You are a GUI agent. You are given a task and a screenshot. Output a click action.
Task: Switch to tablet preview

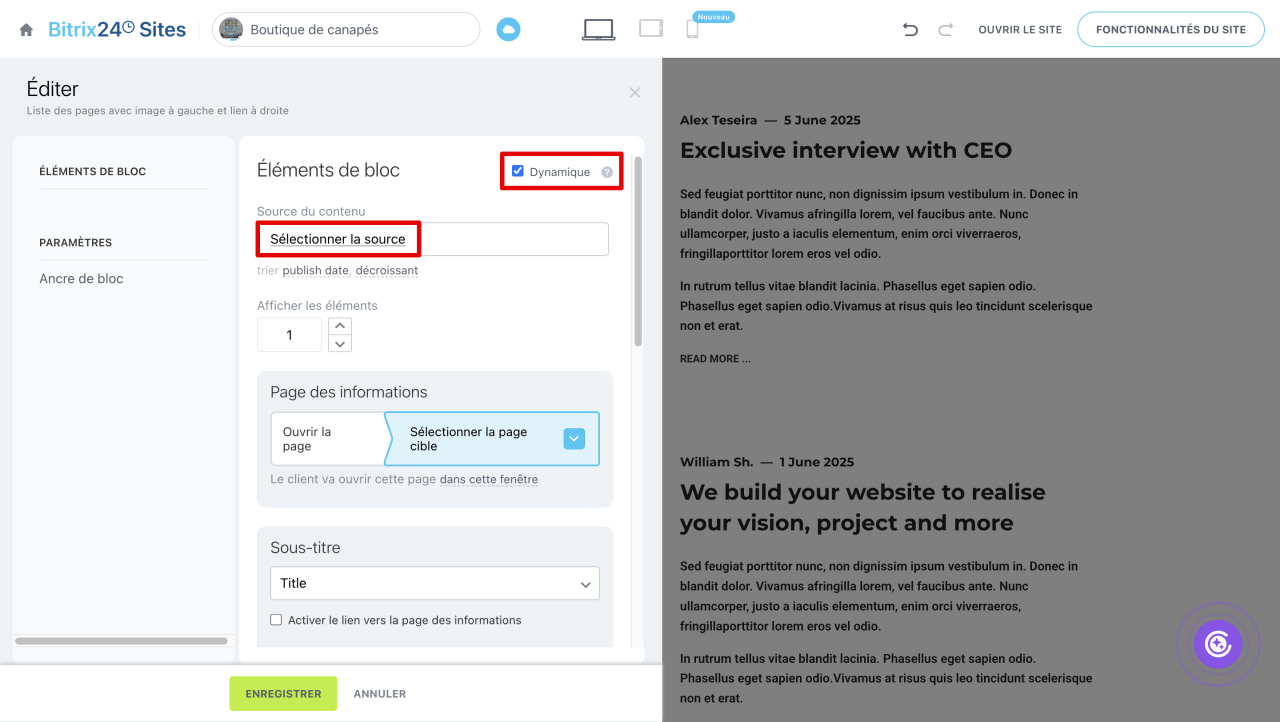(x=651, y=29)
